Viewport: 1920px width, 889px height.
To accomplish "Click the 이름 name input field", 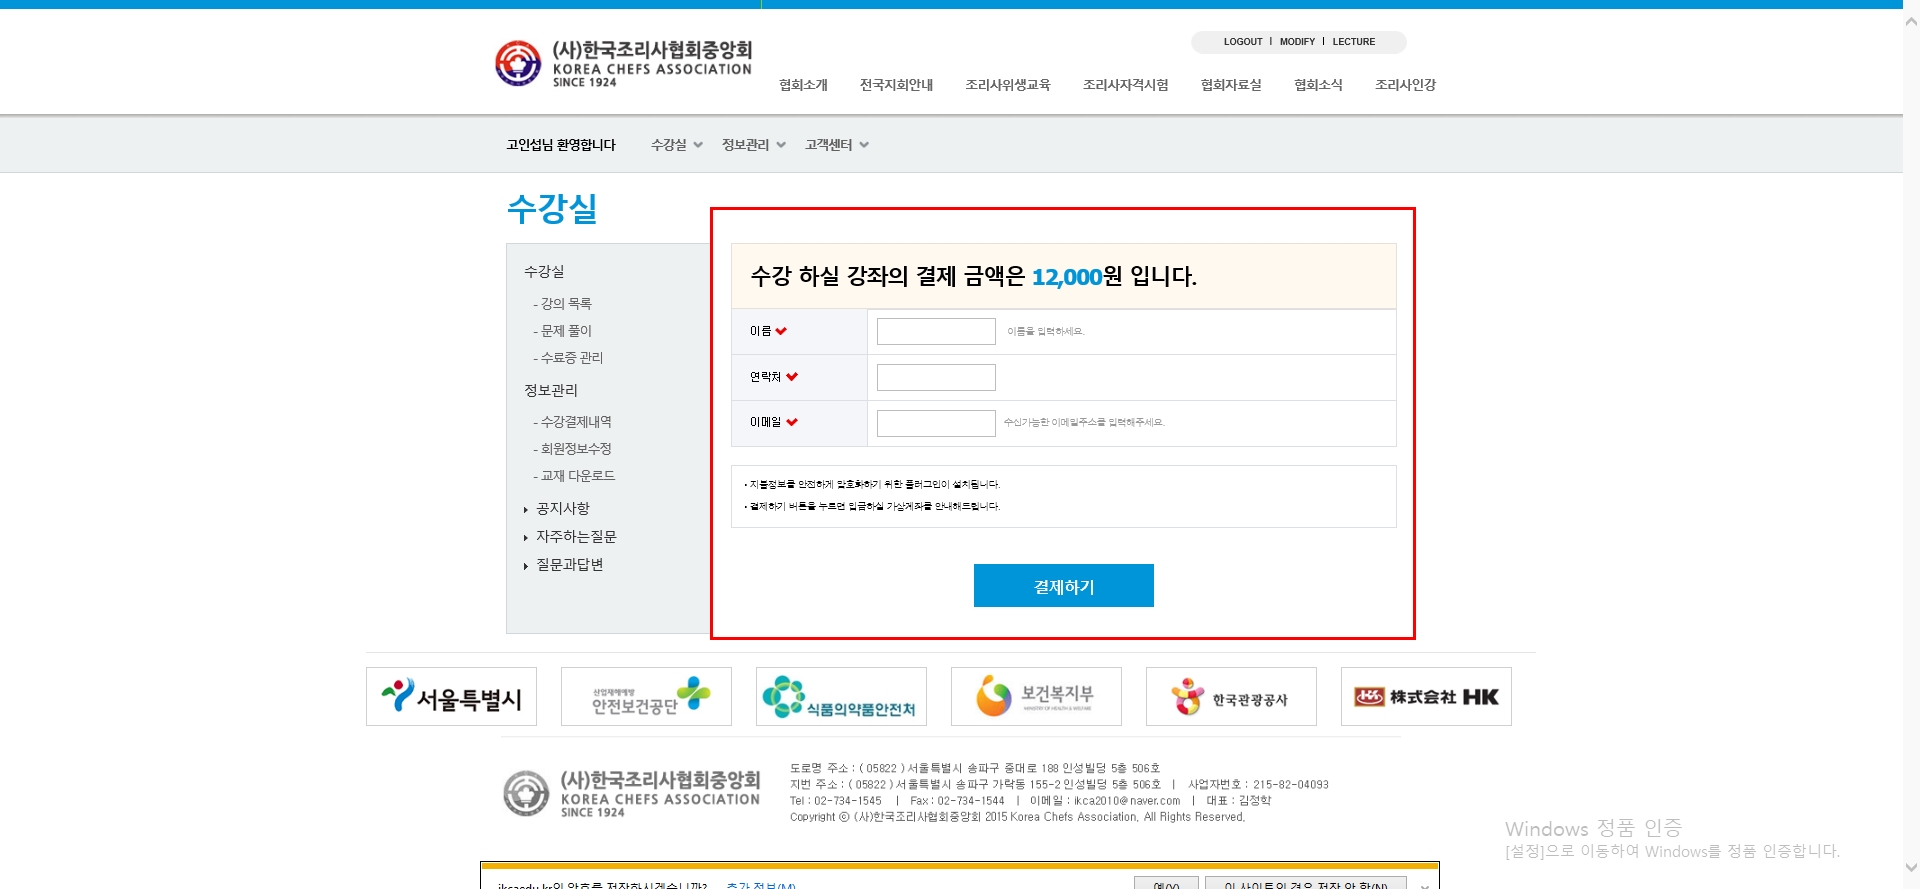I will (936, 331).
